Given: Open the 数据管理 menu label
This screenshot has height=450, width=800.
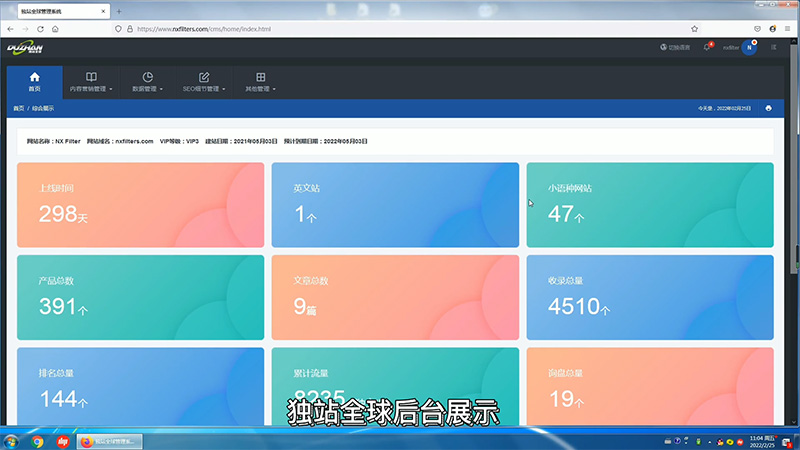Looking at the screenshot, I should 144,89.
